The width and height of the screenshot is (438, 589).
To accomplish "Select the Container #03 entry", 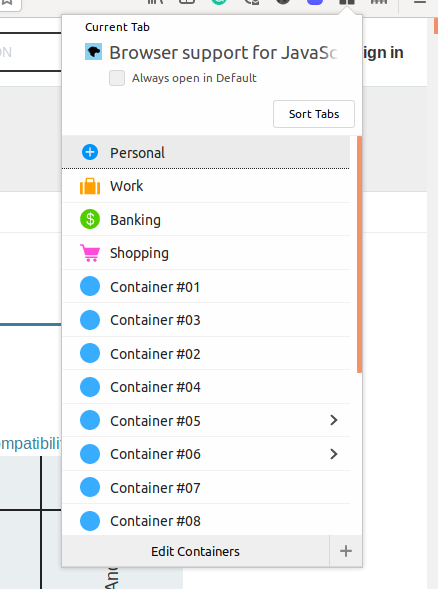I will (x=206, y=320).
